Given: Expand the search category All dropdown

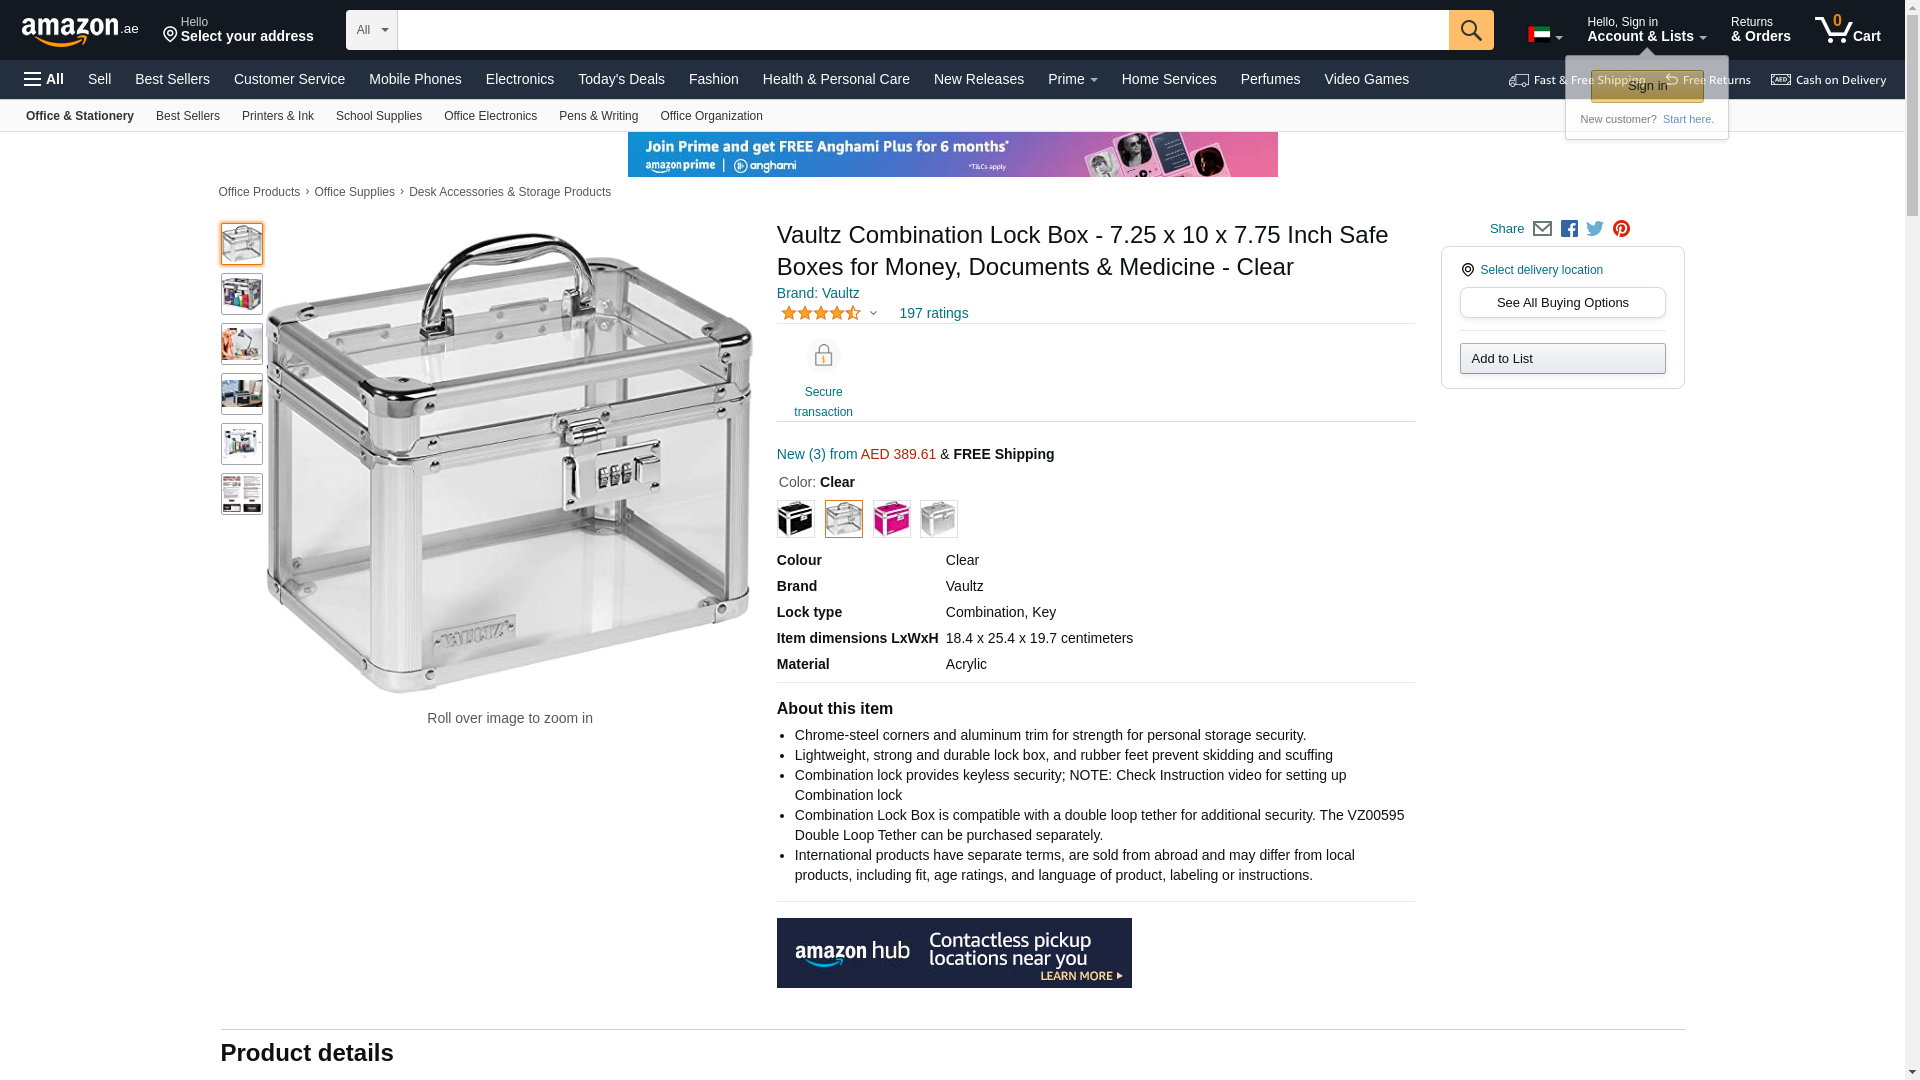Looking at the screenshot, I should [372, 30].
